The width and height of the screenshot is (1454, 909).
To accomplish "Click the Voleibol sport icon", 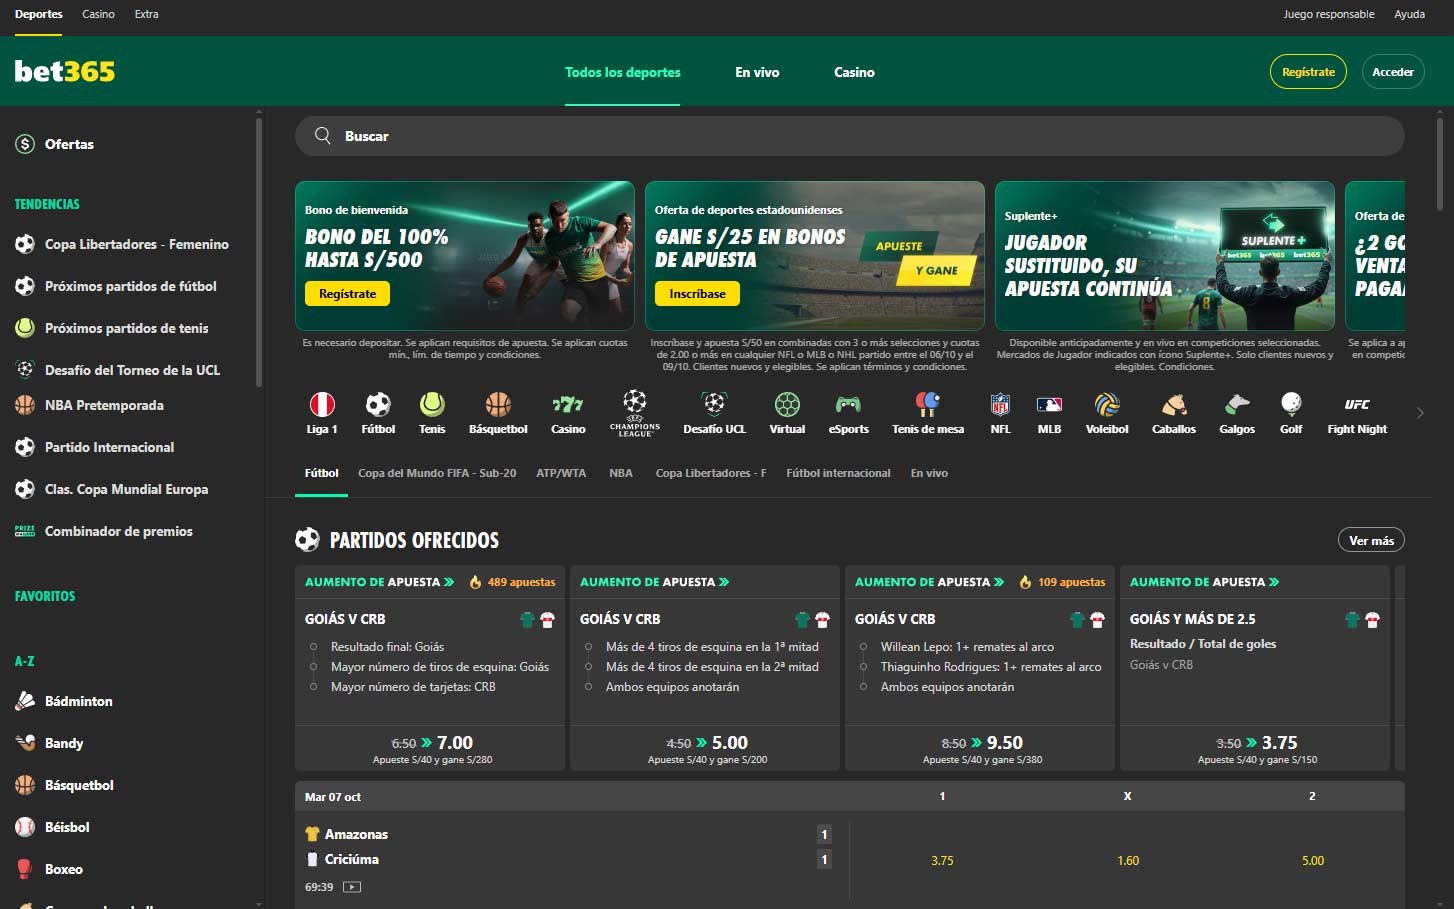I will click(1106, 411).
